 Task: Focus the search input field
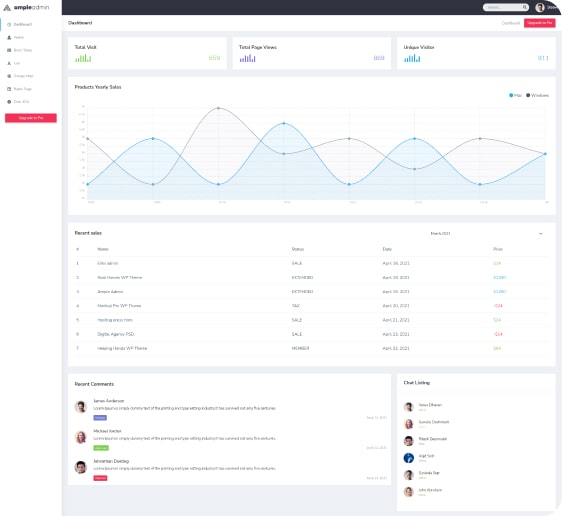point(503,7)
